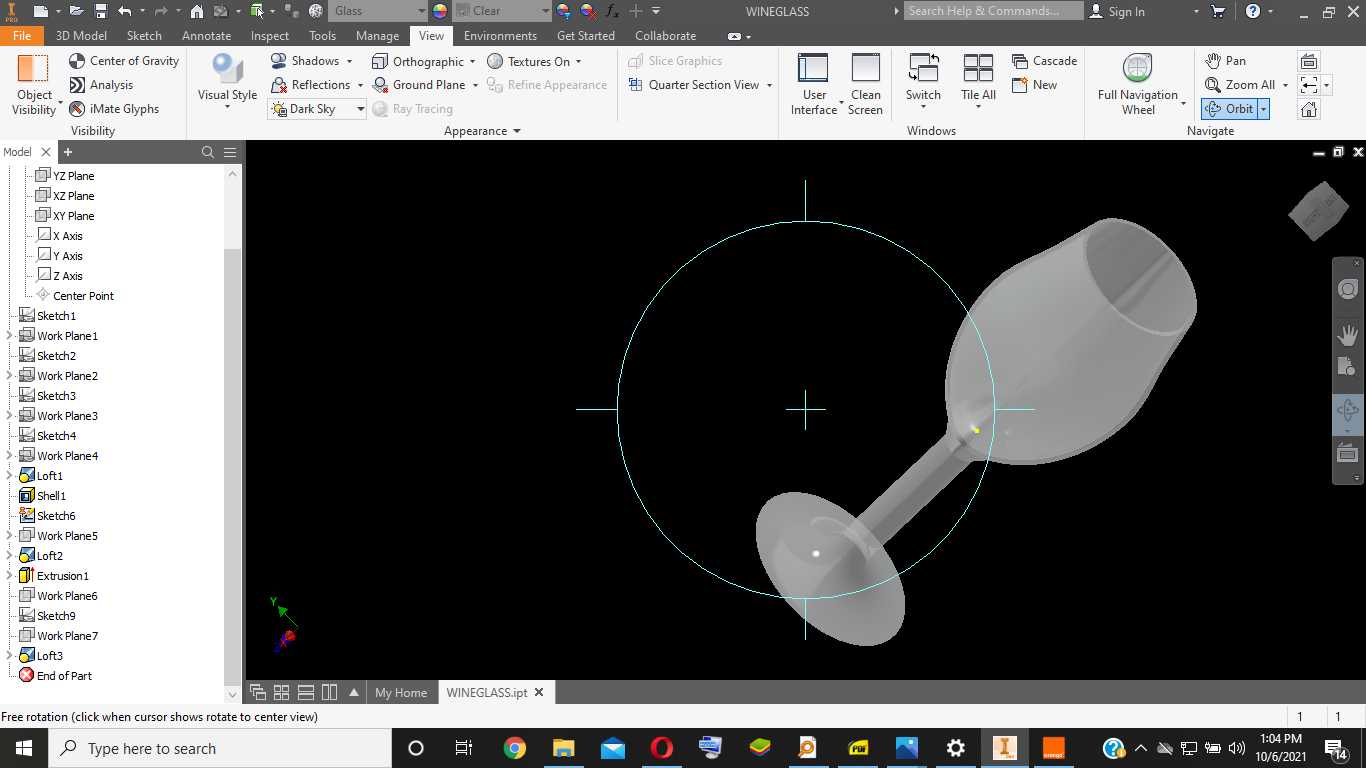Open the My Home document tab
This screenshot has height=768, width=1366.
(x=401, y=692)
